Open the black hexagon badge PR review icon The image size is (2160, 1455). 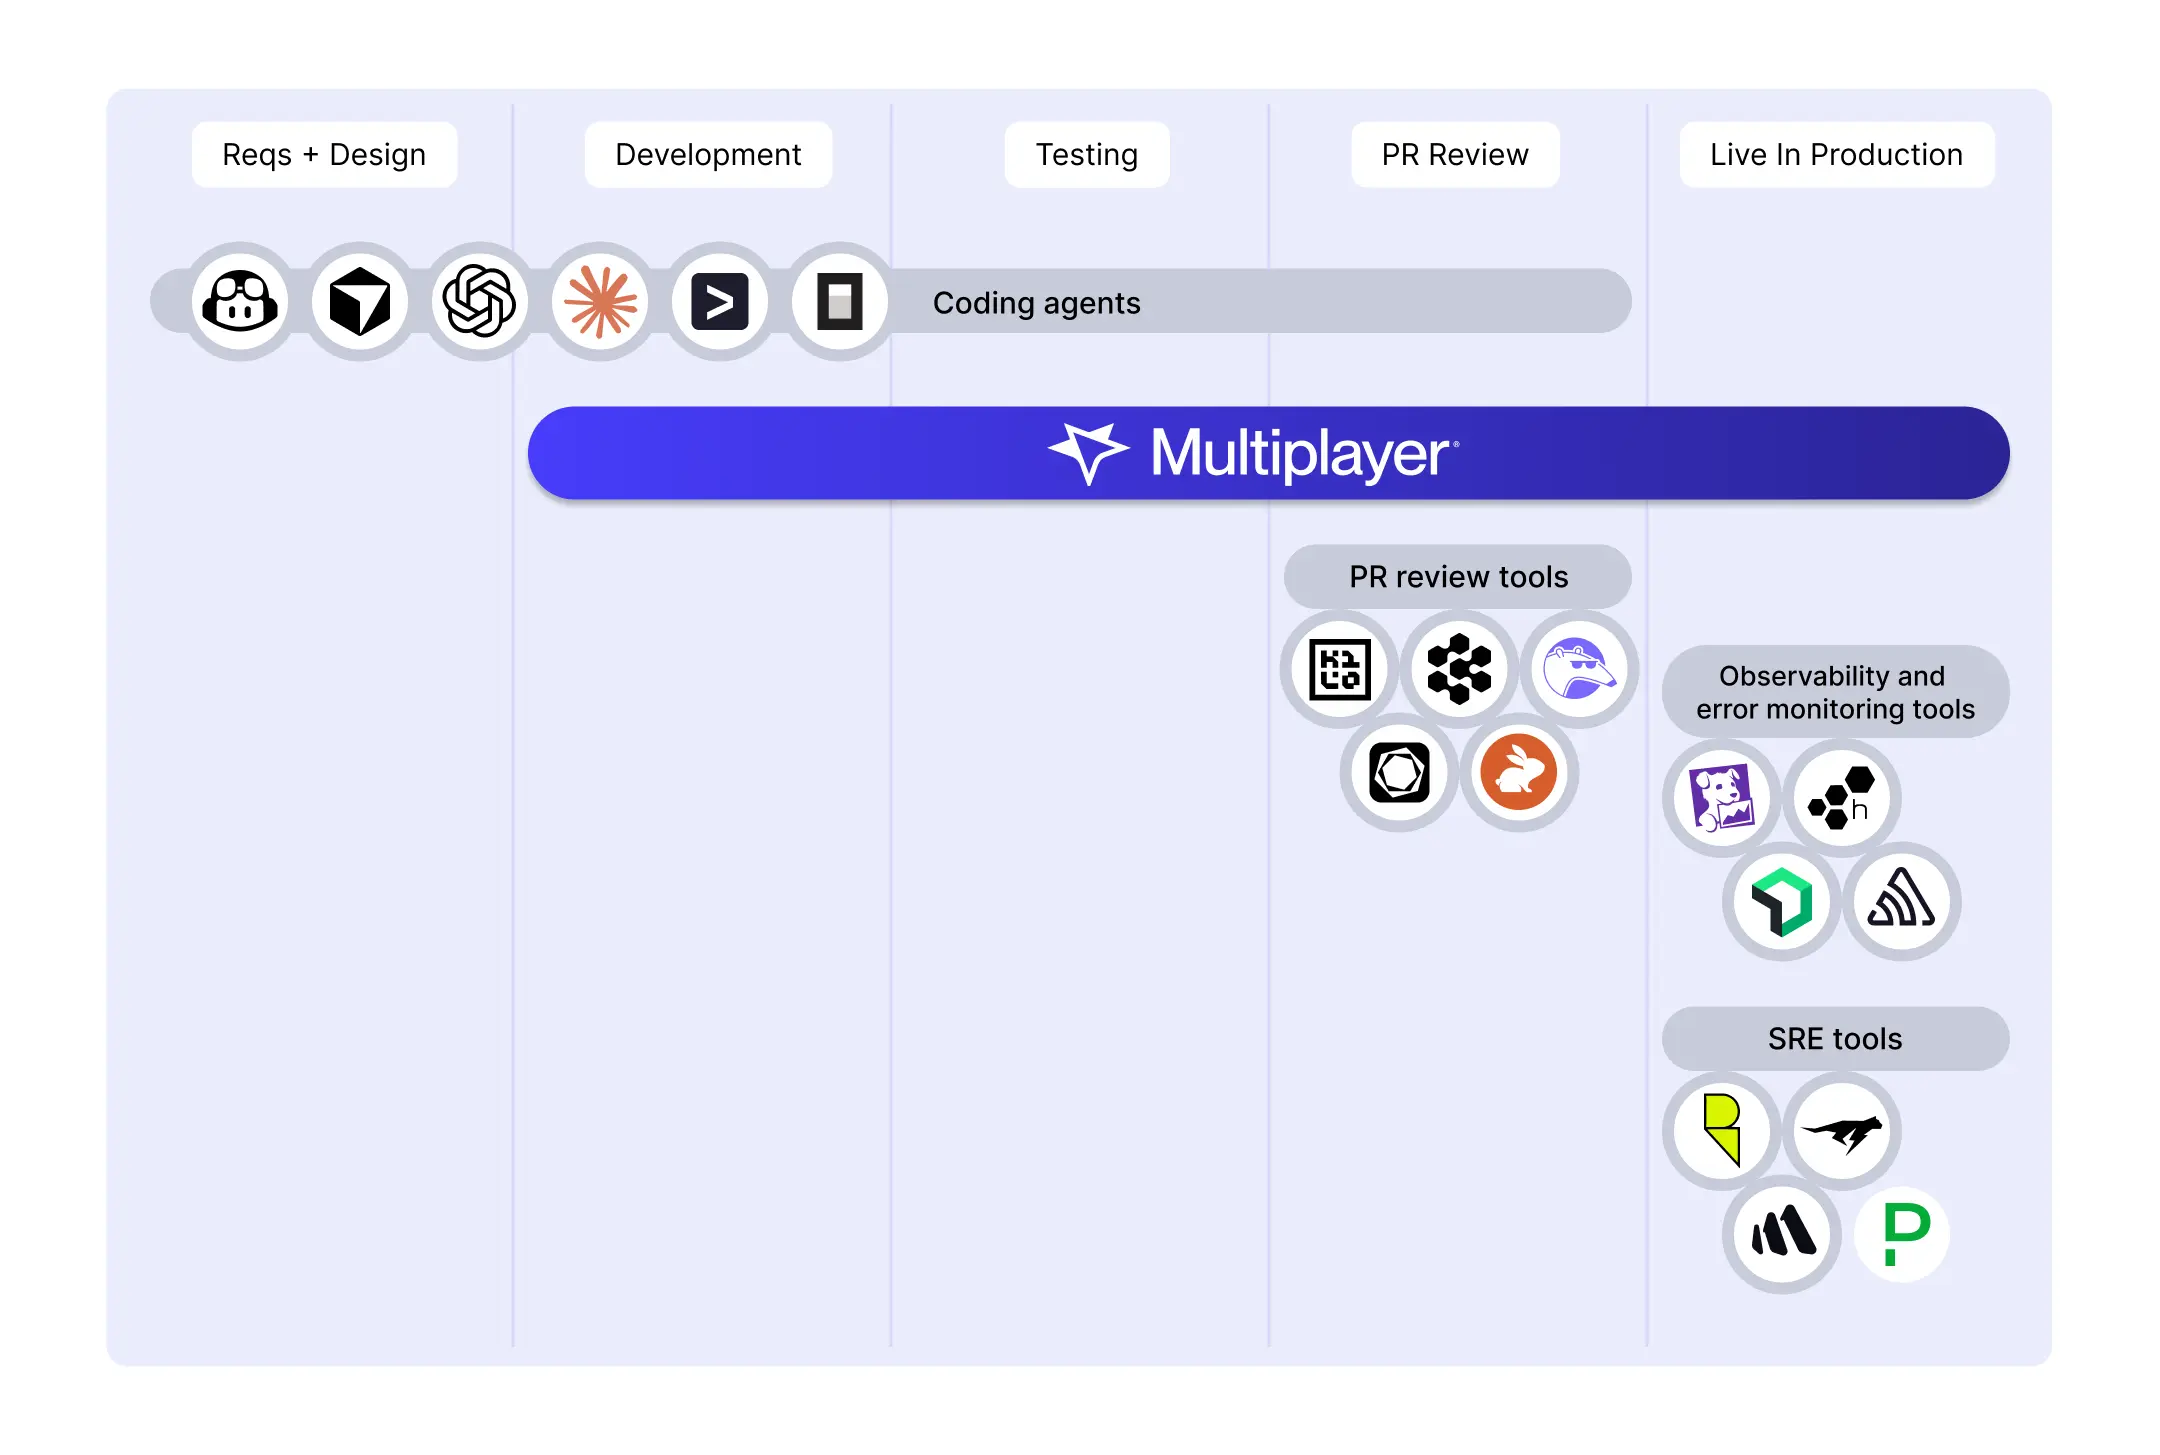click(x=1397, y=772)
